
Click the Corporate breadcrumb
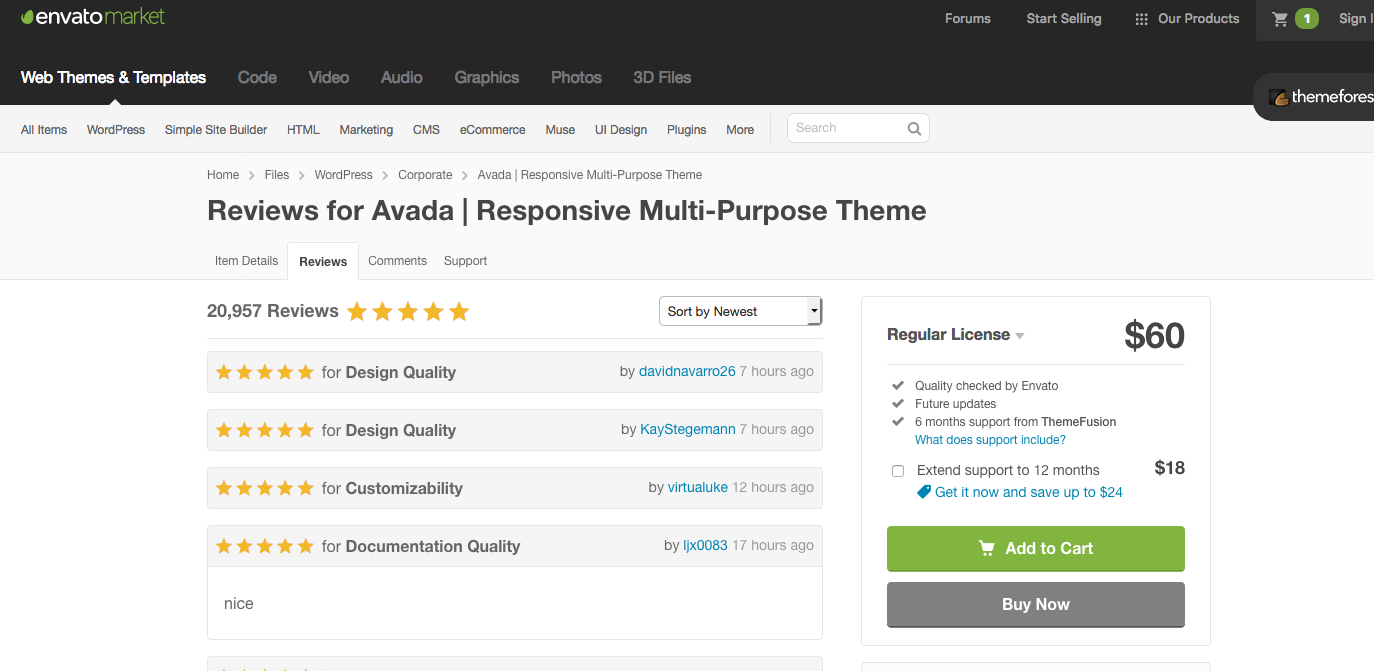(x=425, y=175)
